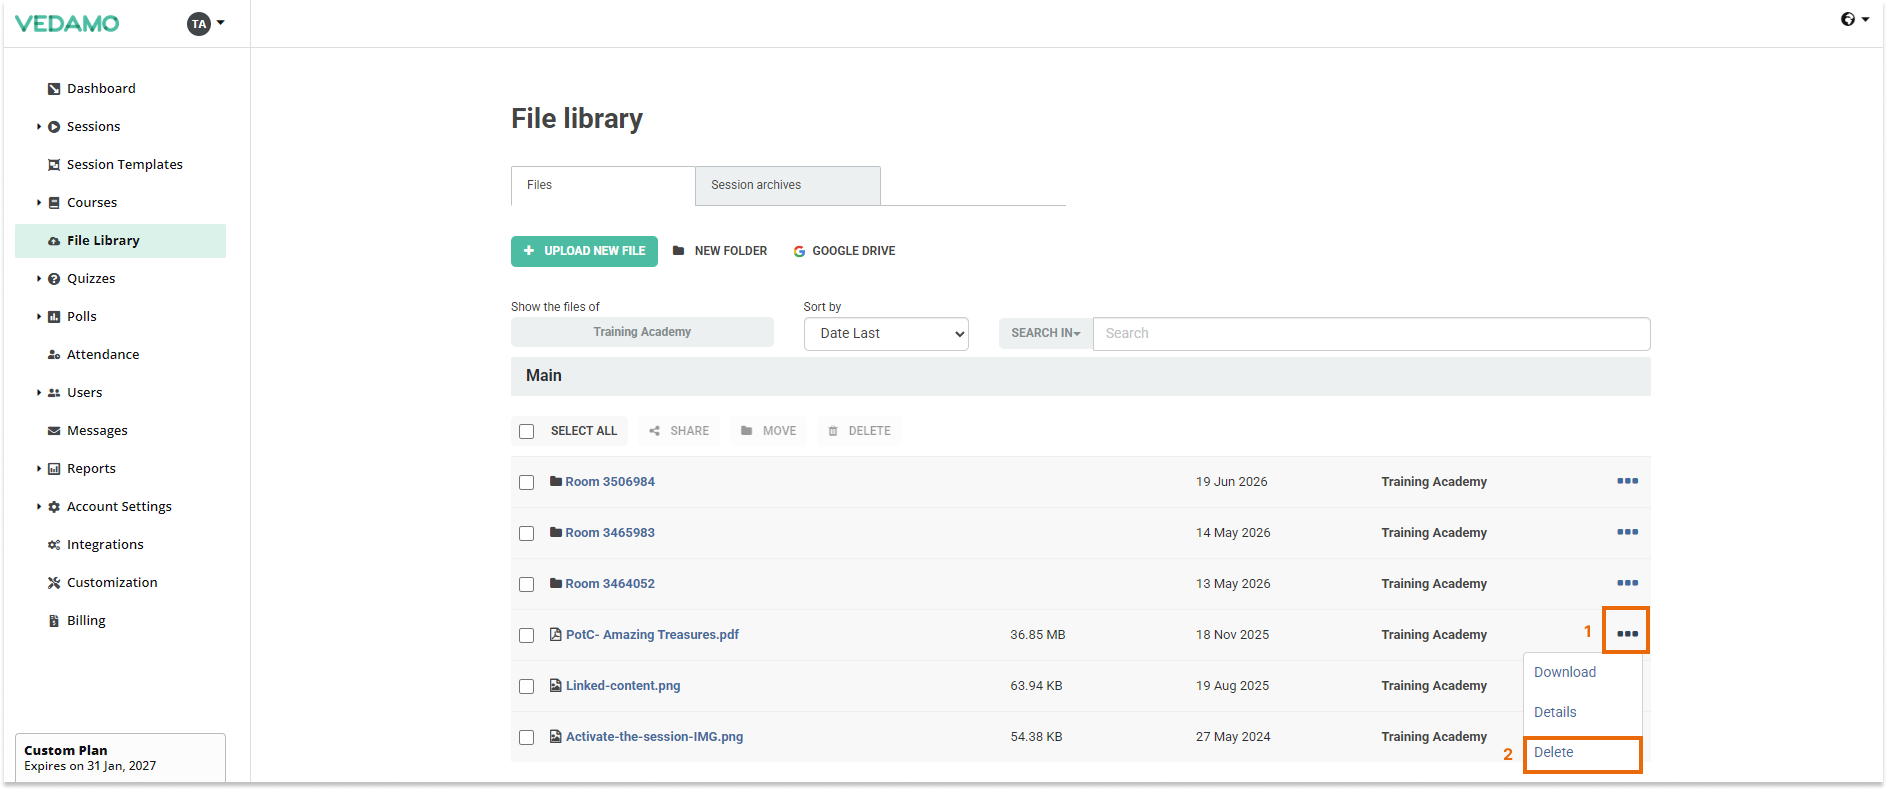Click the Sessions play icon
Image resolution: width=1887 pixels, height=790 pixels.
54,127
